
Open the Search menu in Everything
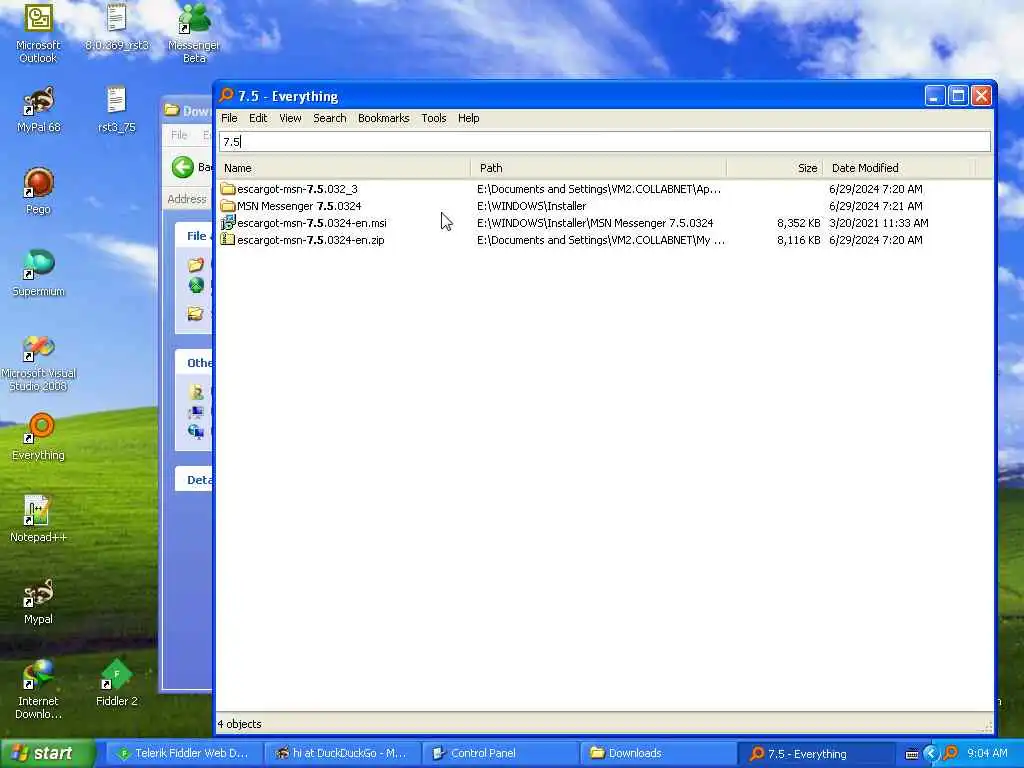(x=330, y=118)
